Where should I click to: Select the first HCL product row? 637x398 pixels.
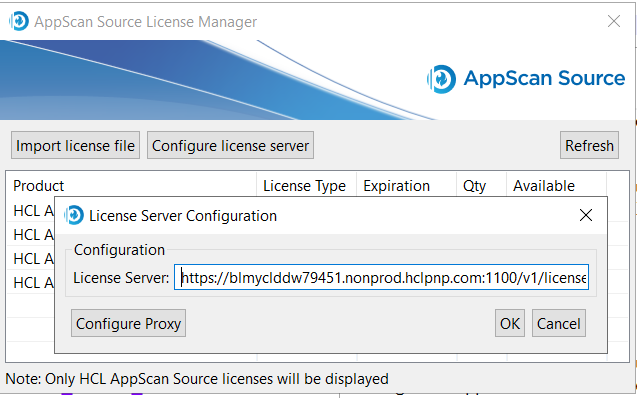31,211
